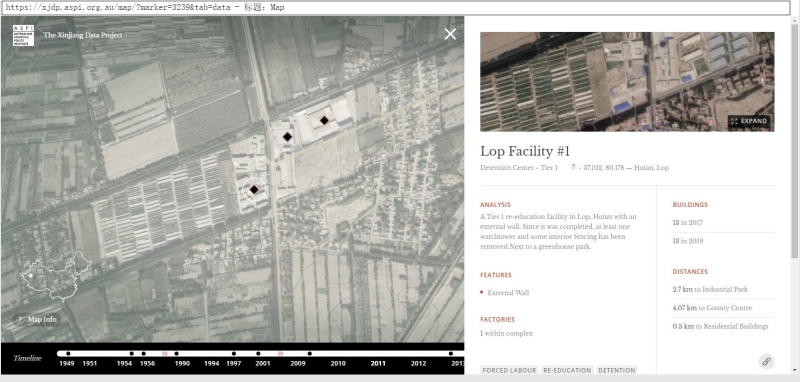The height and width of the screenshot is (382, 800).
Task: Expand the satellite image with EXPAND button
Action: 749,121
